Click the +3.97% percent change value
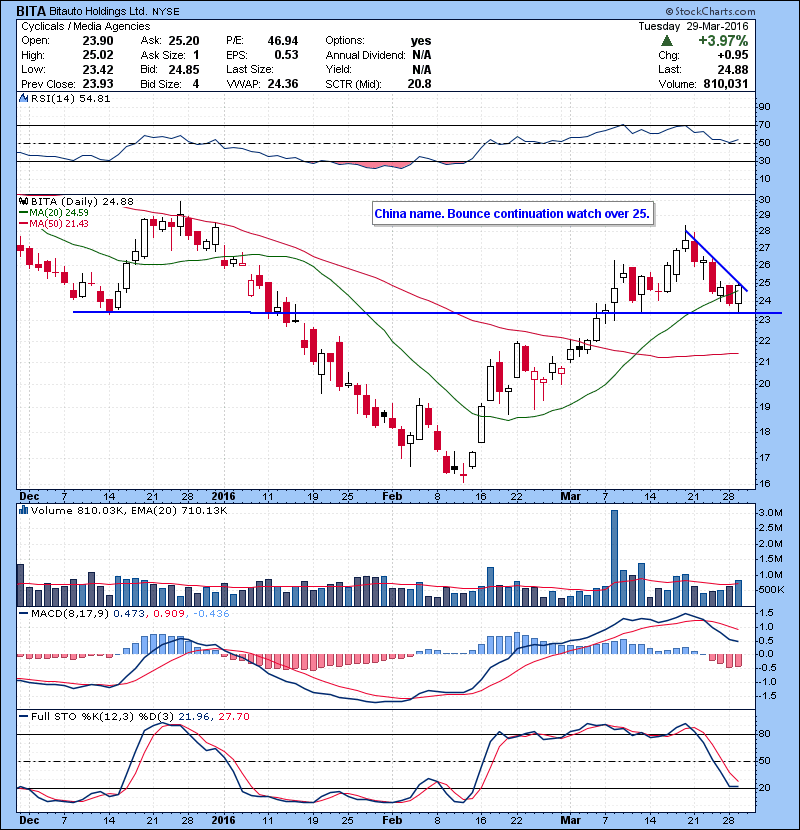The height and width of the screenshot is (830, 800). pos(723,41)
